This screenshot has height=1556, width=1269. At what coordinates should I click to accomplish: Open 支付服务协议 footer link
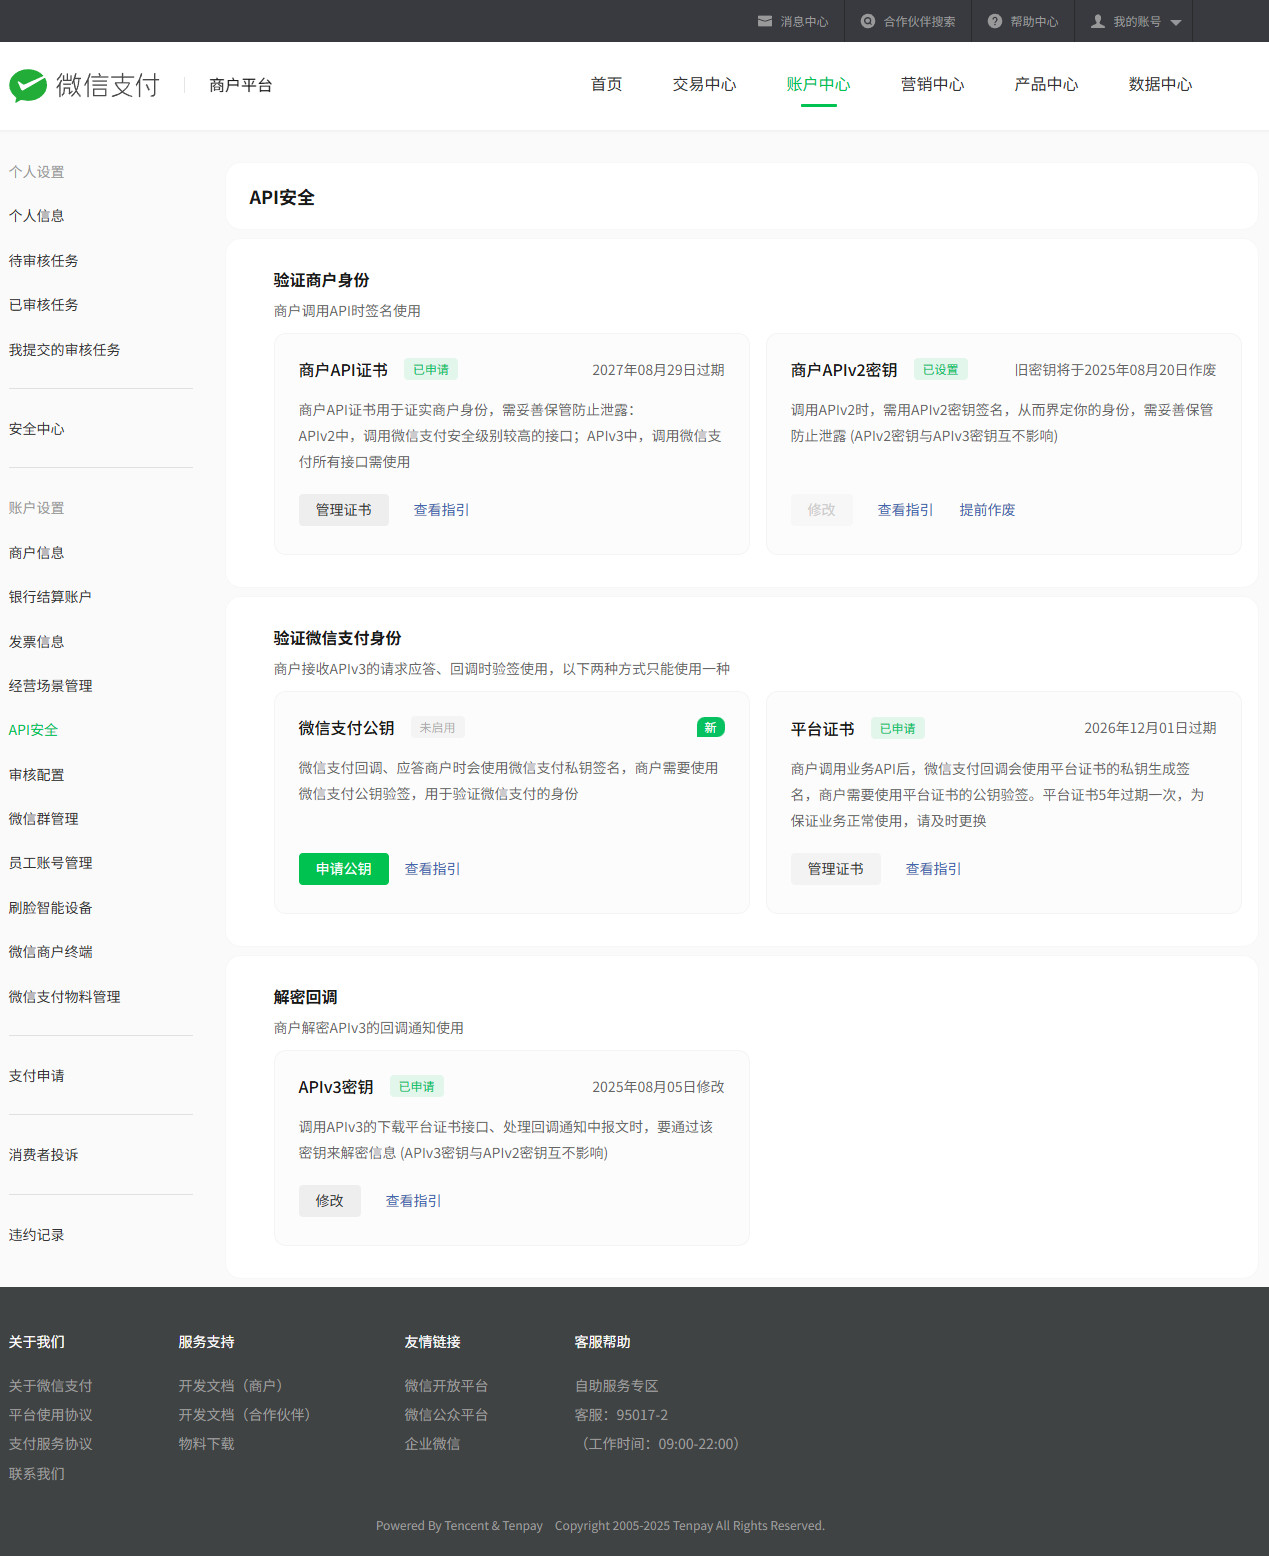click(51, 1444)
